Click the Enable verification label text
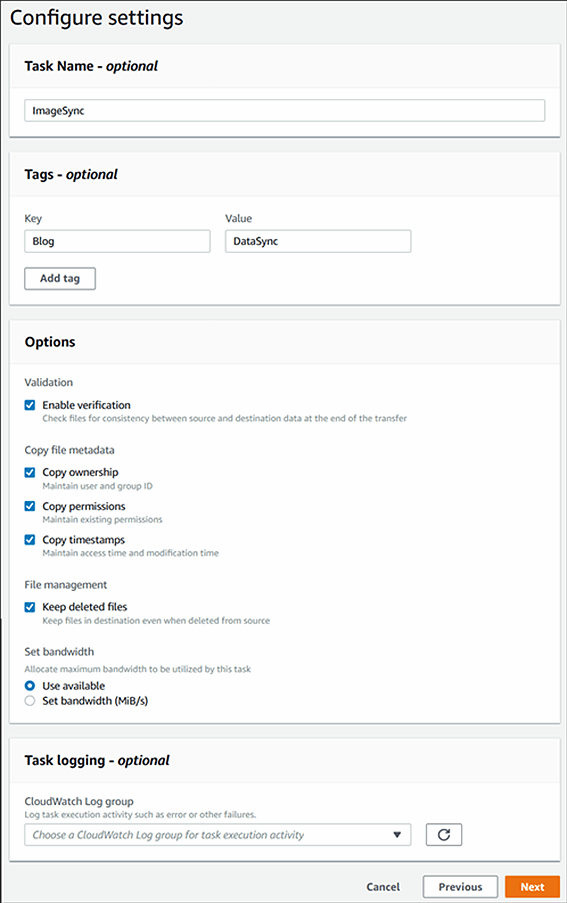 pyautogui.click(x=86, y=405)
